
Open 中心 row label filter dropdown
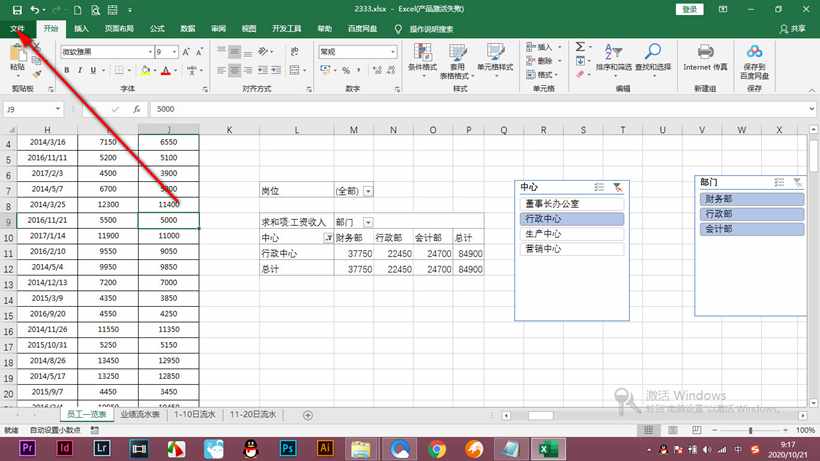click(328, 238)
